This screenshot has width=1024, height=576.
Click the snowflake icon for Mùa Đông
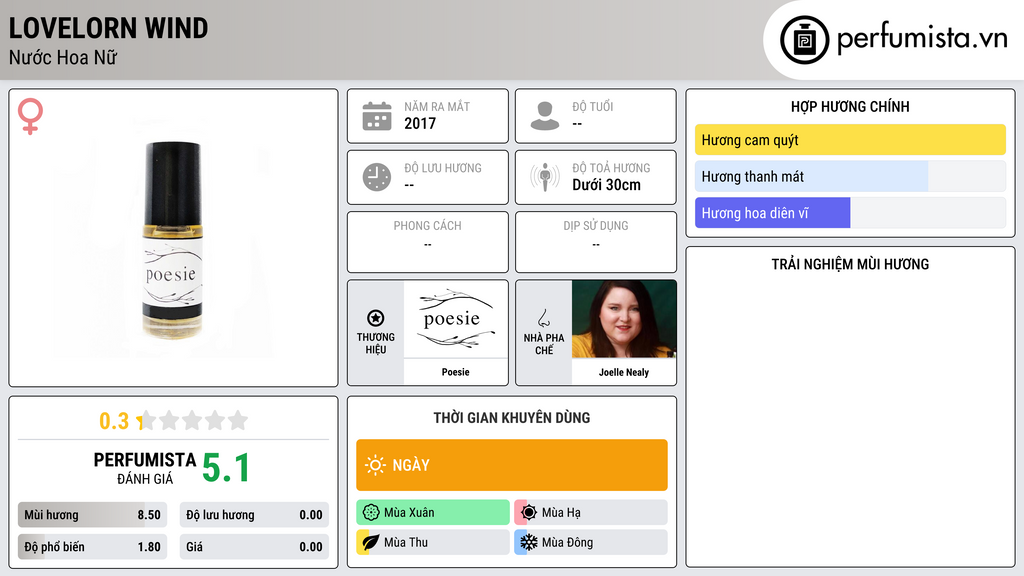(x=529, y=542)
